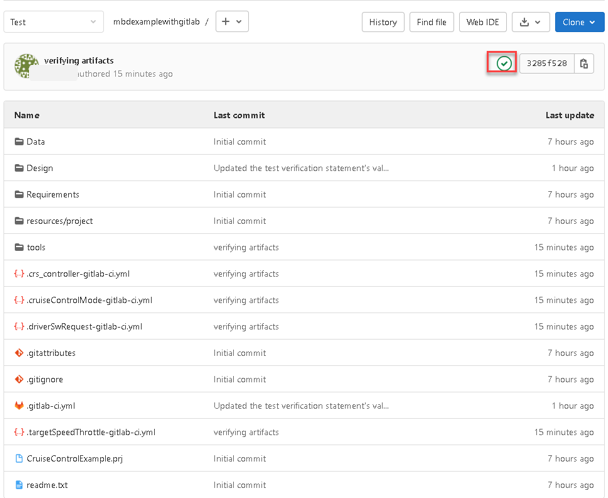This screenshot has height=498, width=608.
Task: Open the Test branch selector dropdown
Action: [x=54, y=22]
